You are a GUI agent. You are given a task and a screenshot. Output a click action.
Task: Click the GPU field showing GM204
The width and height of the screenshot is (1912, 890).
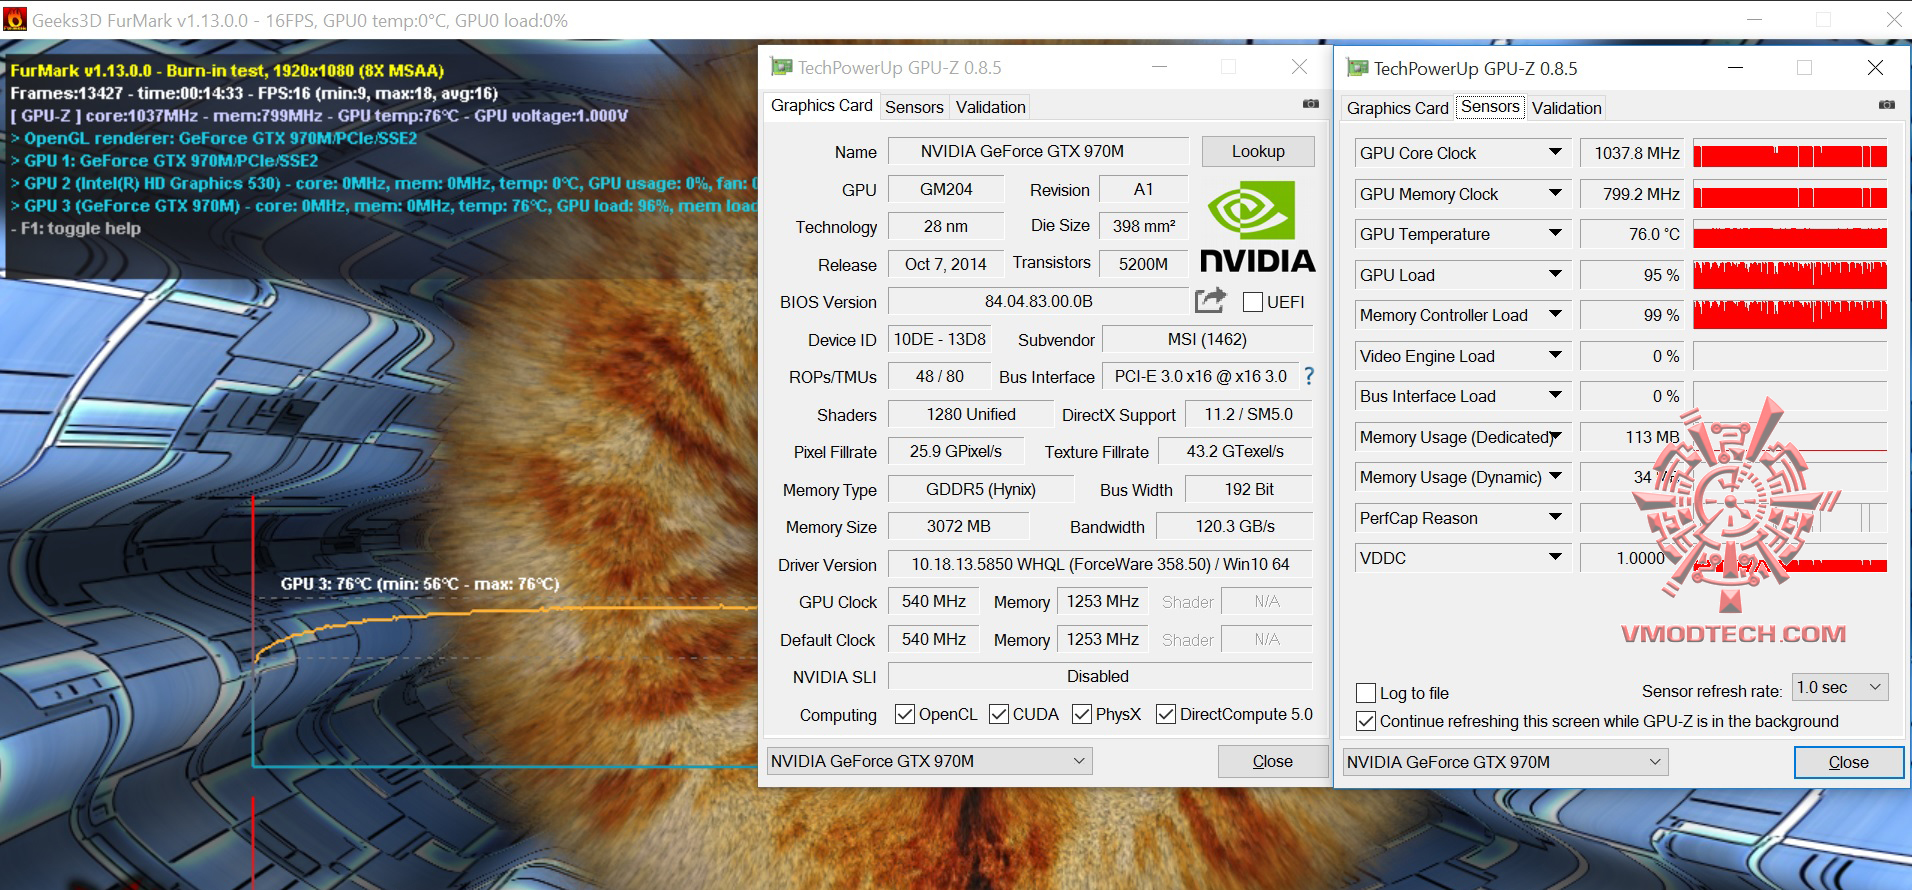click(x=946, y=189)
